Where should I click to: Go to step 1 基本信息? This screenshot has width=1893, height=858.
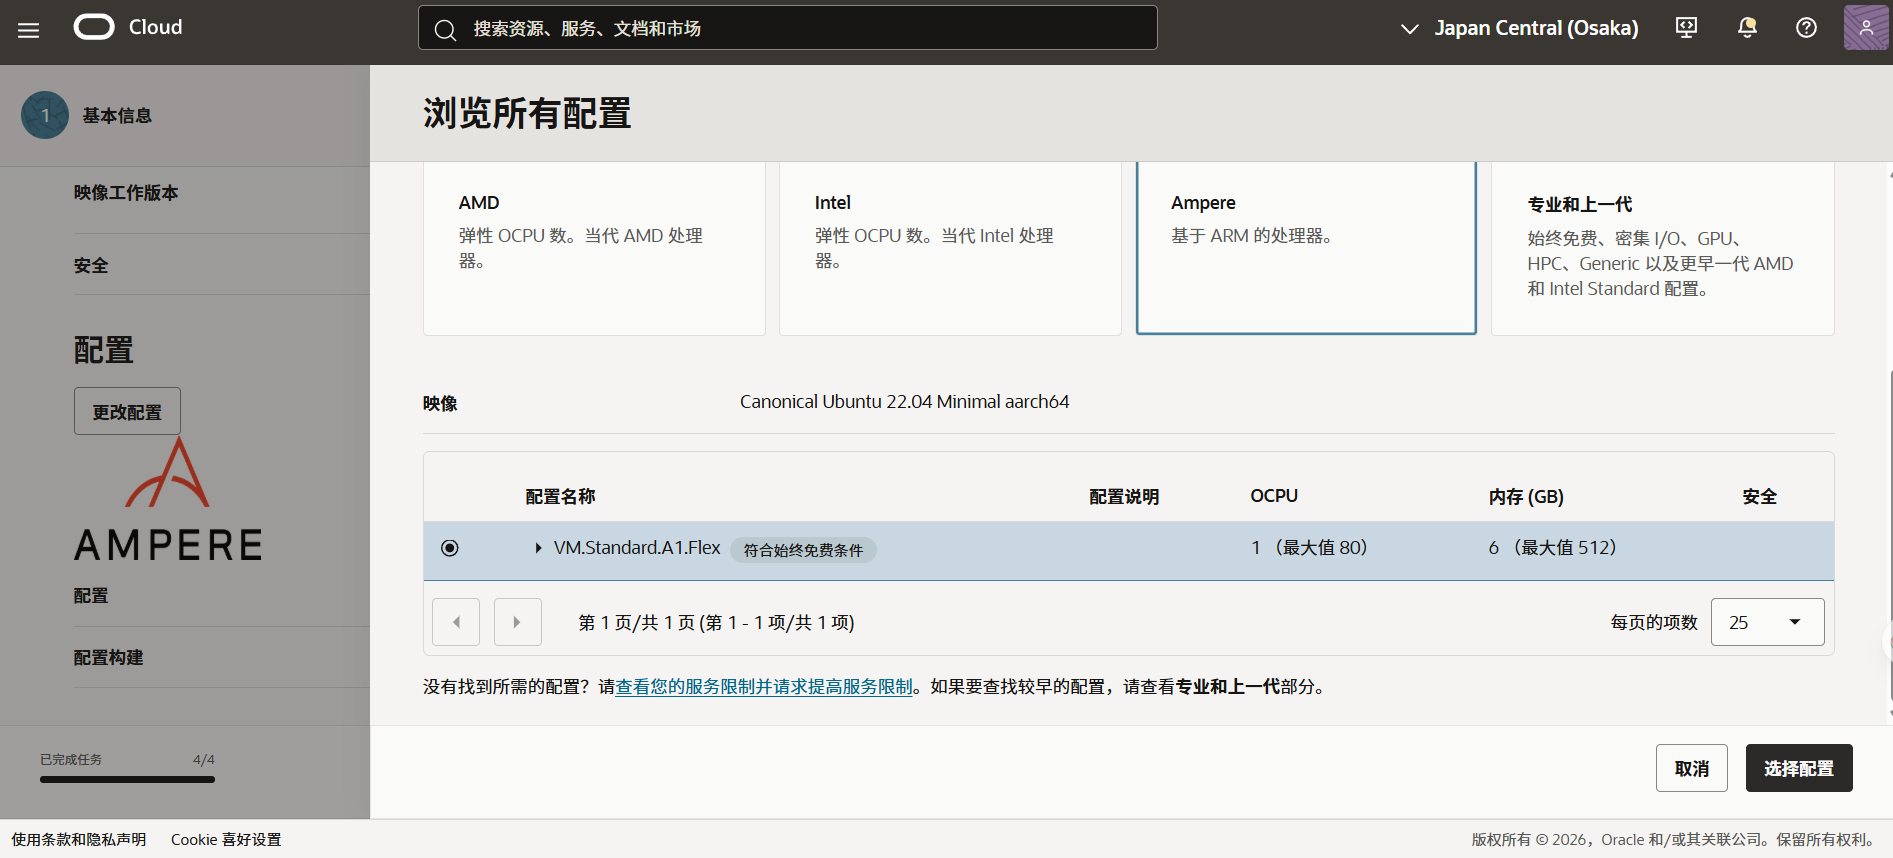click(88, 115)
